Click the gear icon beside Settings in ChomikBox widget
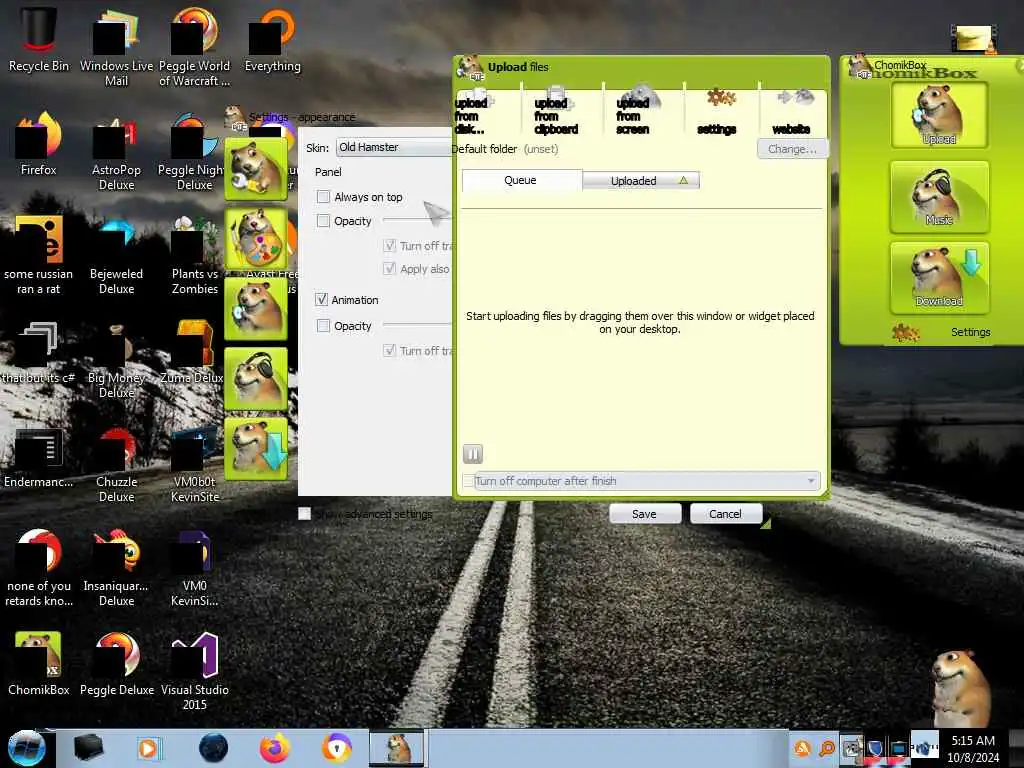This screenshot has width=1024, height=768. (906, 332)
